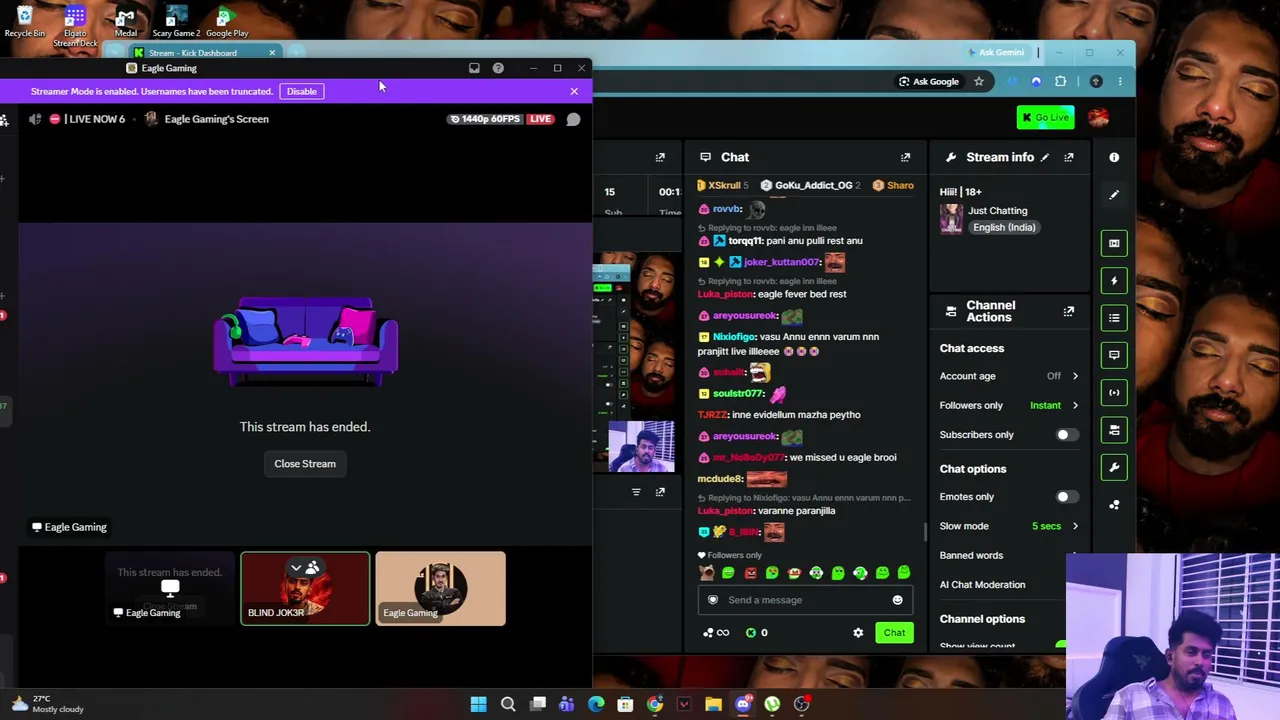This screenshot has width=1280, height=720.
Task: Click the Kick profile avatar
Action: pos(1098,118)
